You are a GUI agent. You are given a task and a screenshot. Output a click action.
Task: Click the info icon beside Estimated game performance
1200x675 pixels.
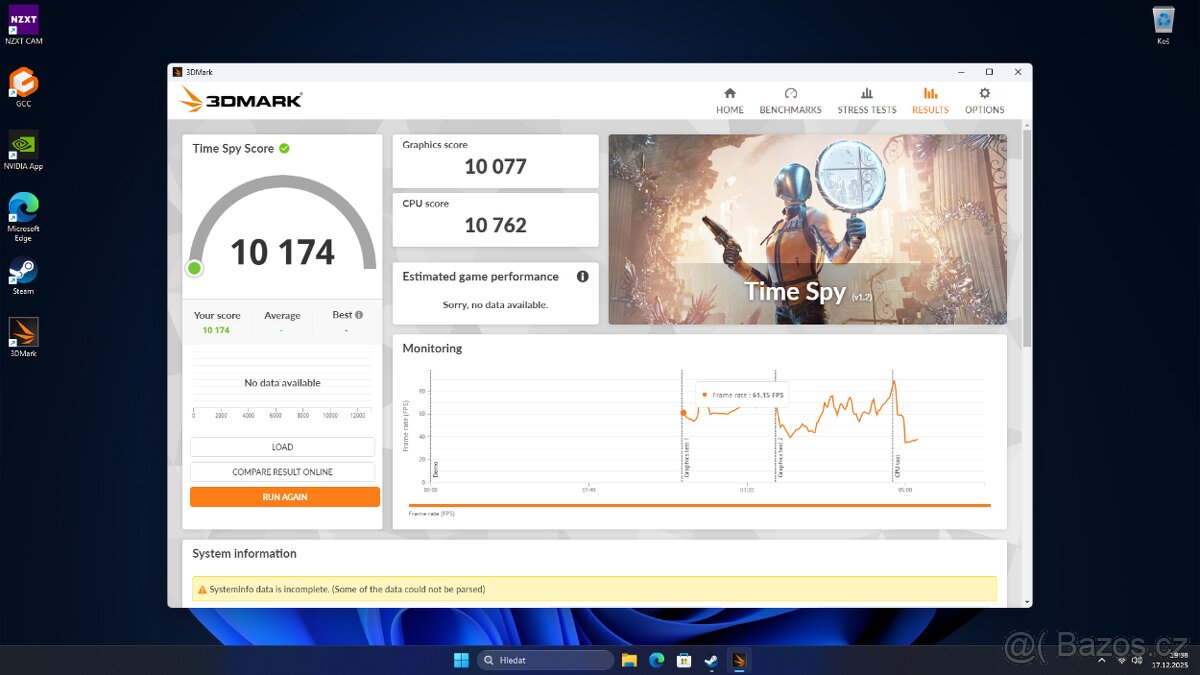click(x=582, y=276)
